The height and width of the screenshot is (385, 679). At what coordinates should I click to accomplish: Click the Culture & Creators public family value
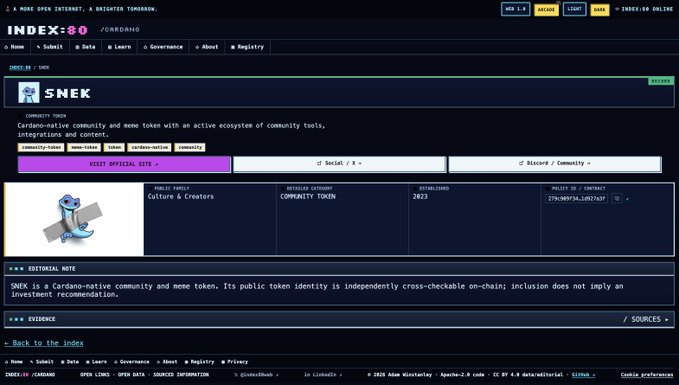pos(181,197)
